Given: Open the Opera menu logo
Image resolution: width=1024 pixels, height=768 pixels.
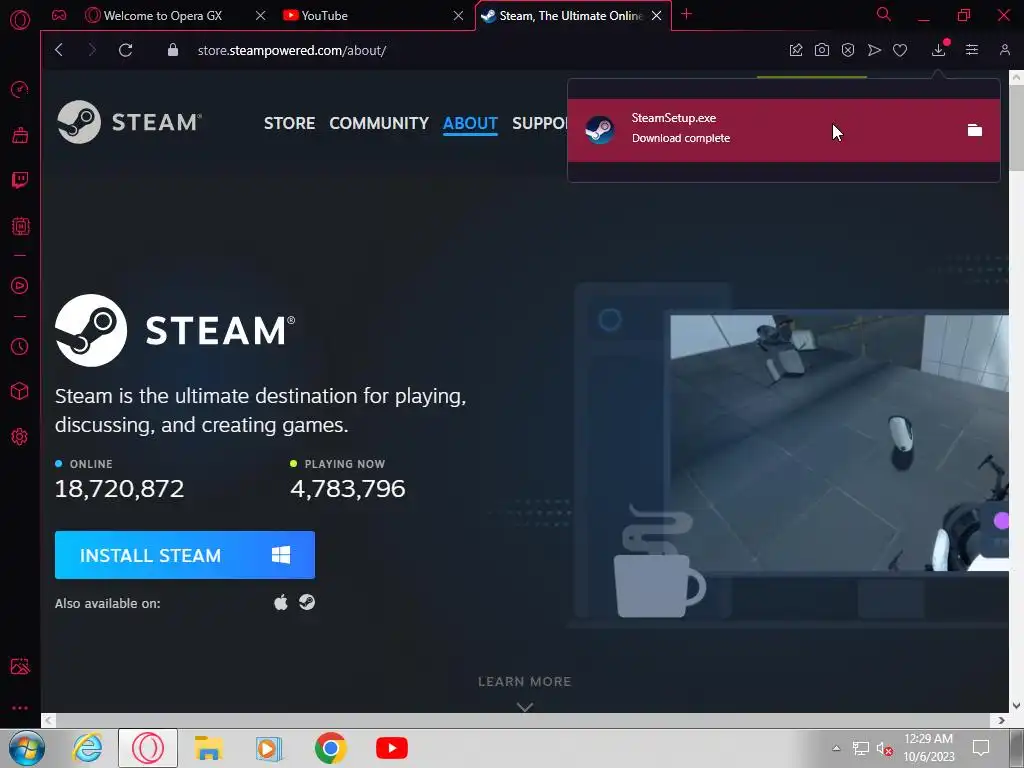Looking at the screenshot, I should click(x=20, y=19).
